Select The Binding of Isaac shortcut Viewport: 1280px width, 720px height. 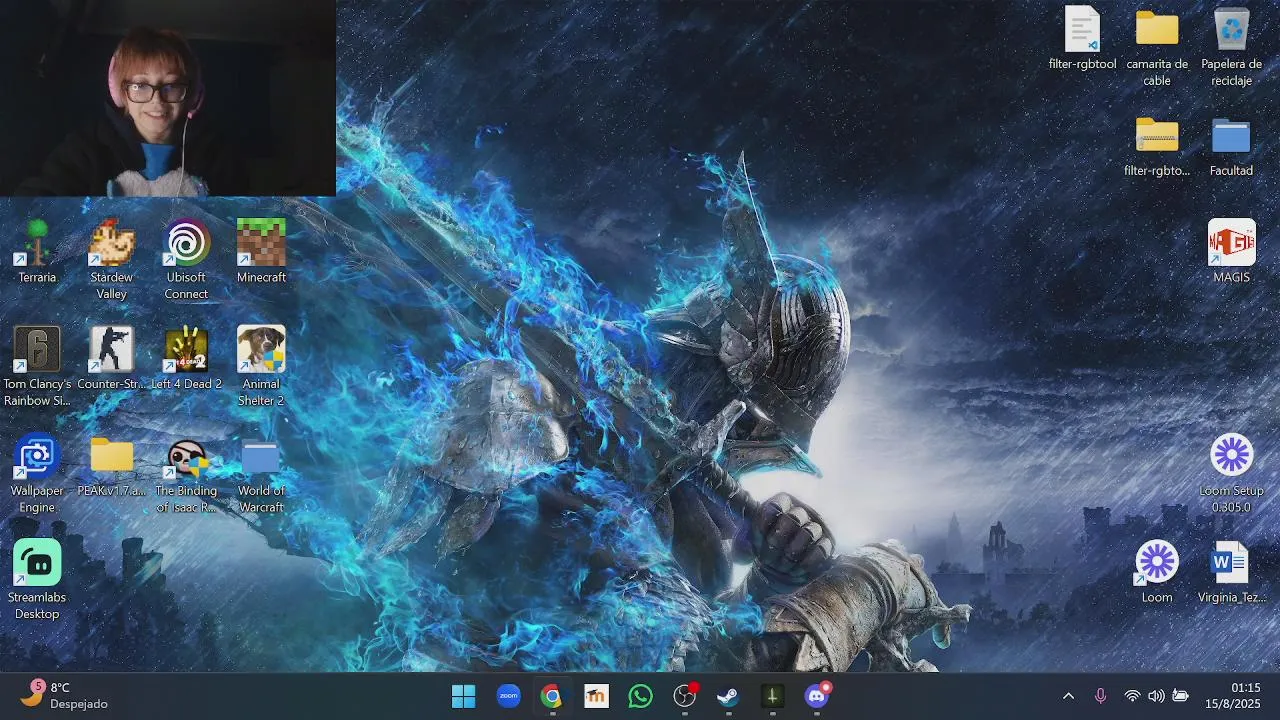coord(186,473)
